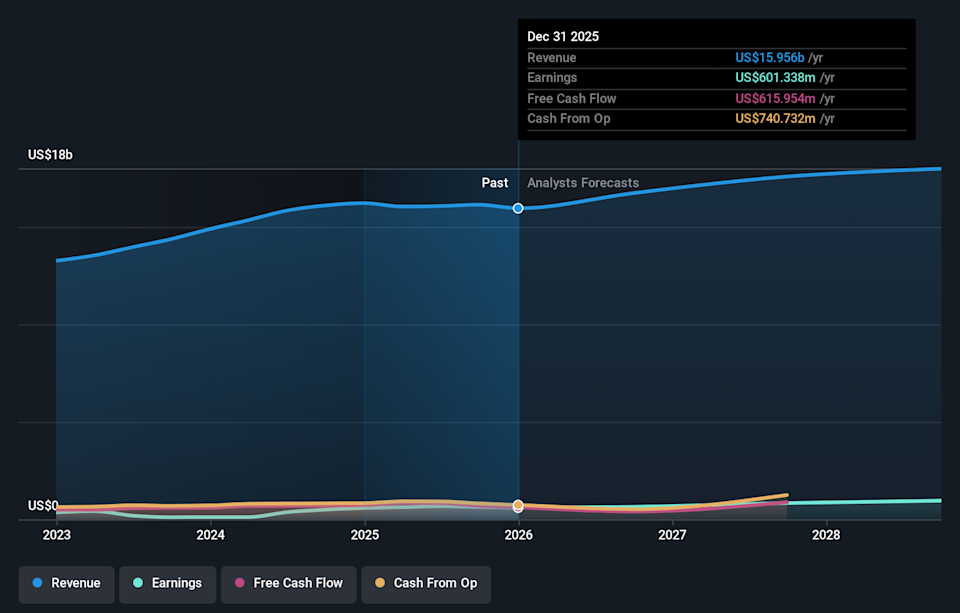Toggle the Cash From Op series off
This screenshot has height=613, width=960.
click(426, 583)
